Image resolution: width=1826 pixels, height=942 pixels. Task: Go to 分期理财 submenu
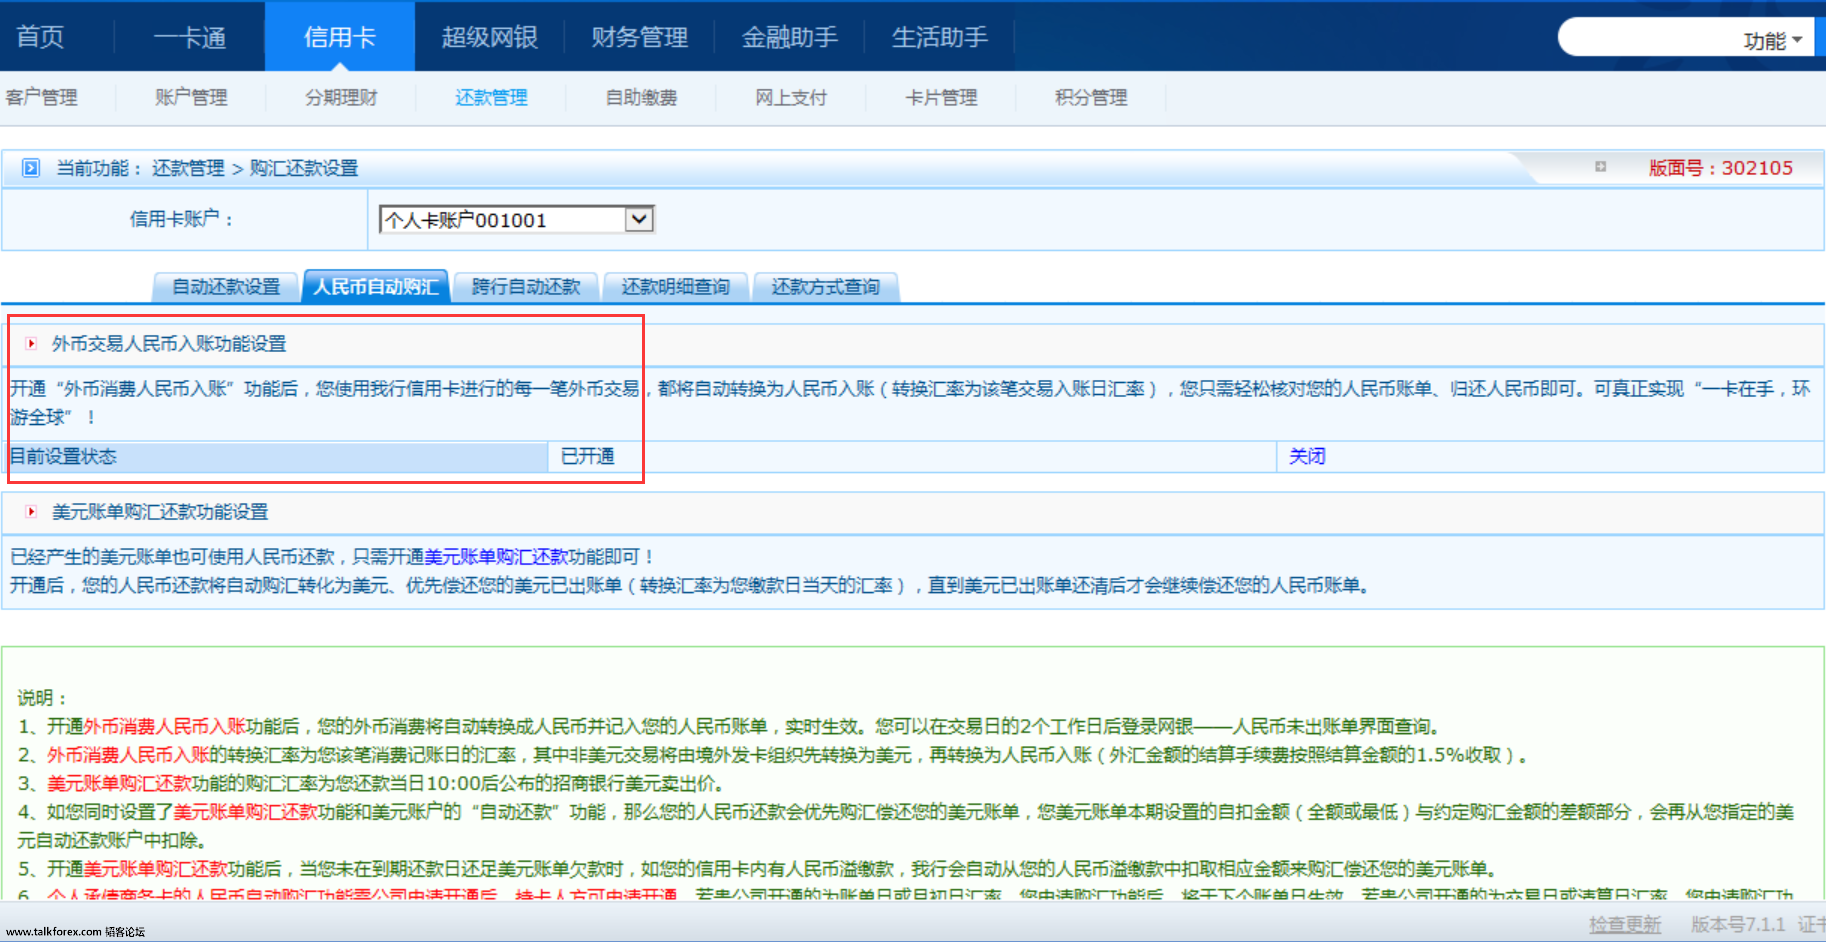point(341,98)
